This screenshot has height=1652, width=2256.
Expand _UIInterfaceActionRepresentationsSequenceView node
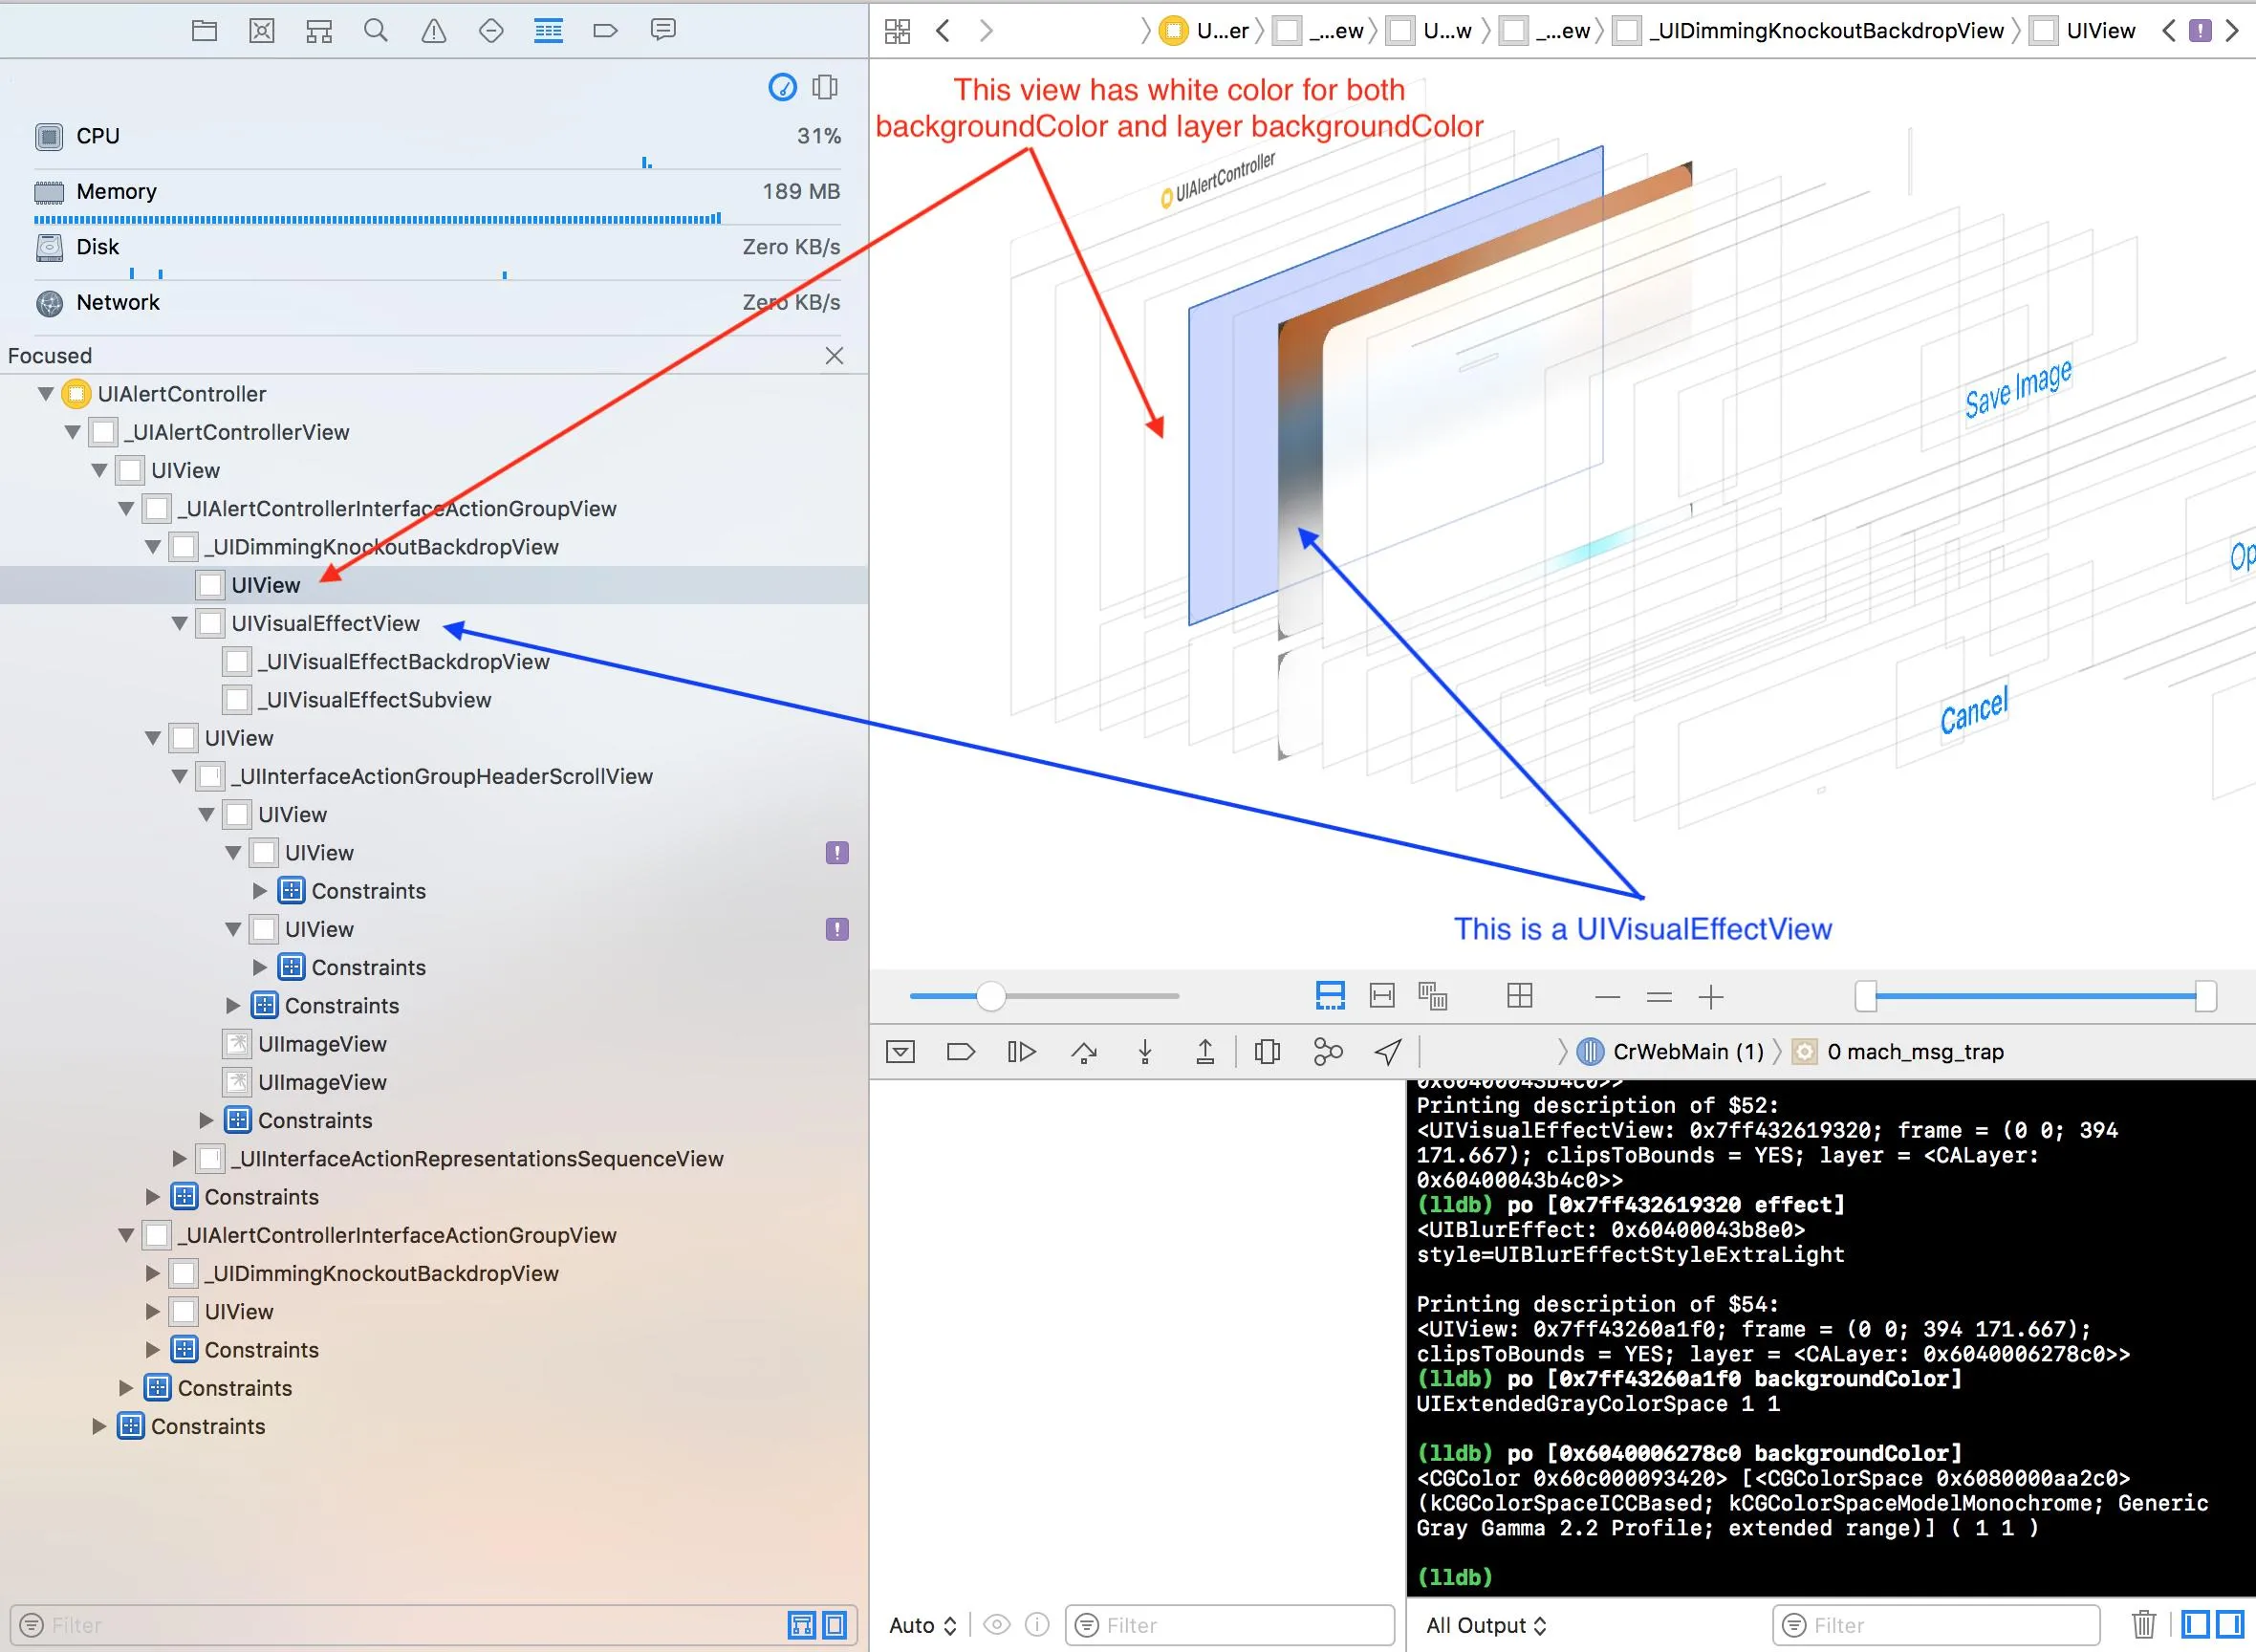click(180, 1159)
